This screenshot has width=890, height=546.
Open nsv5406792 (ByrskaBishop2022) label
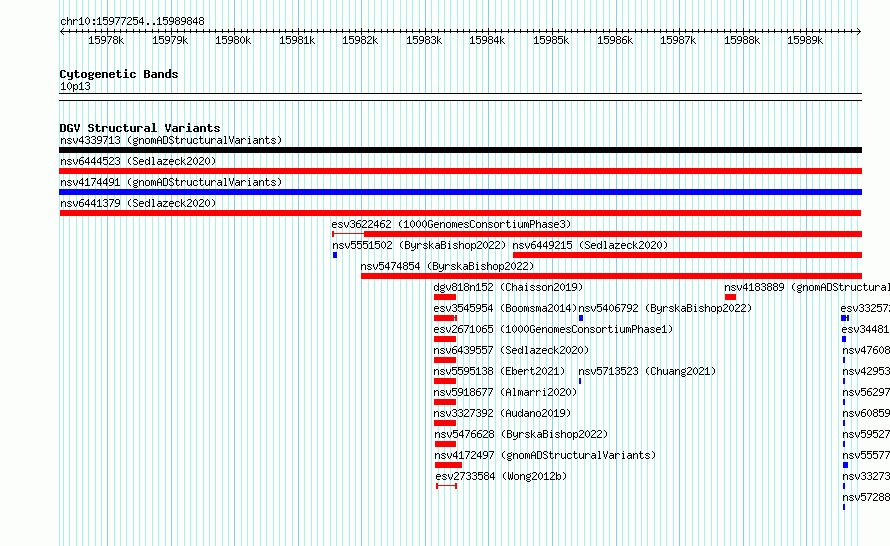coord(665,308)
